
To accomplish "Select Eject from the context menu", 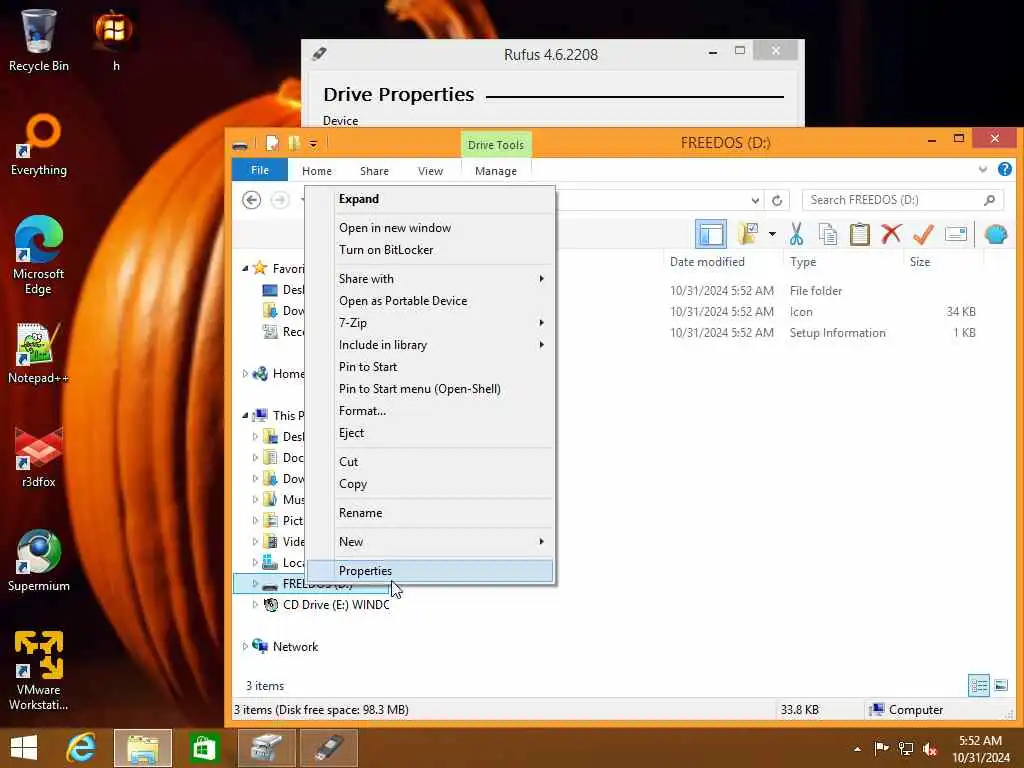I will pos(430,433).
